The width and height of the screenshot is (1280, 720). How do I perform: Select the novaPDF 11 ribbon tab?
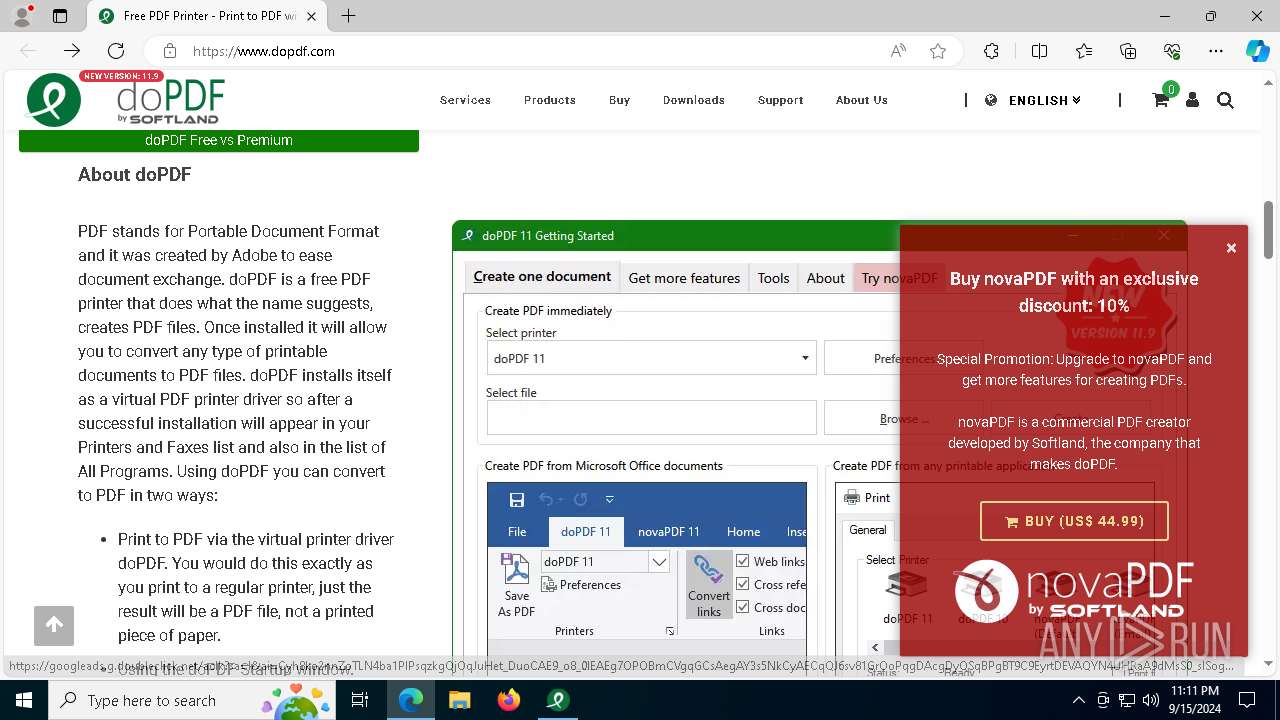[669, 532]
